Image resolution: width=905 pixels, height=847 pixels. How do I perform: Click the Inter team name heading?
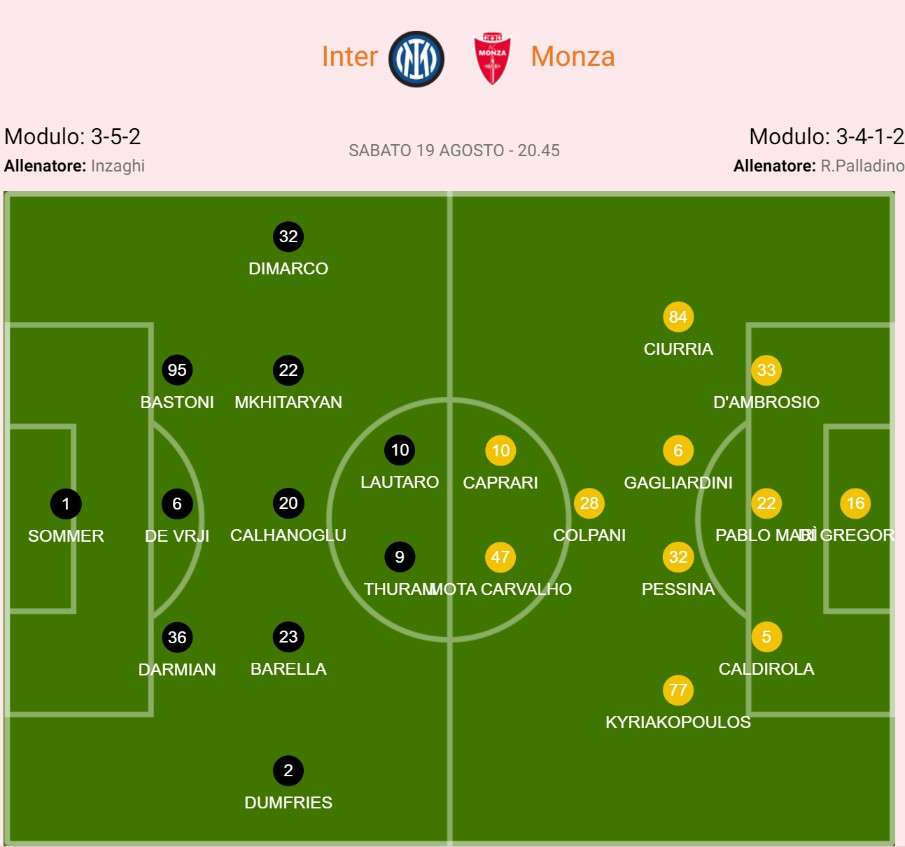(x=349, y=56)
